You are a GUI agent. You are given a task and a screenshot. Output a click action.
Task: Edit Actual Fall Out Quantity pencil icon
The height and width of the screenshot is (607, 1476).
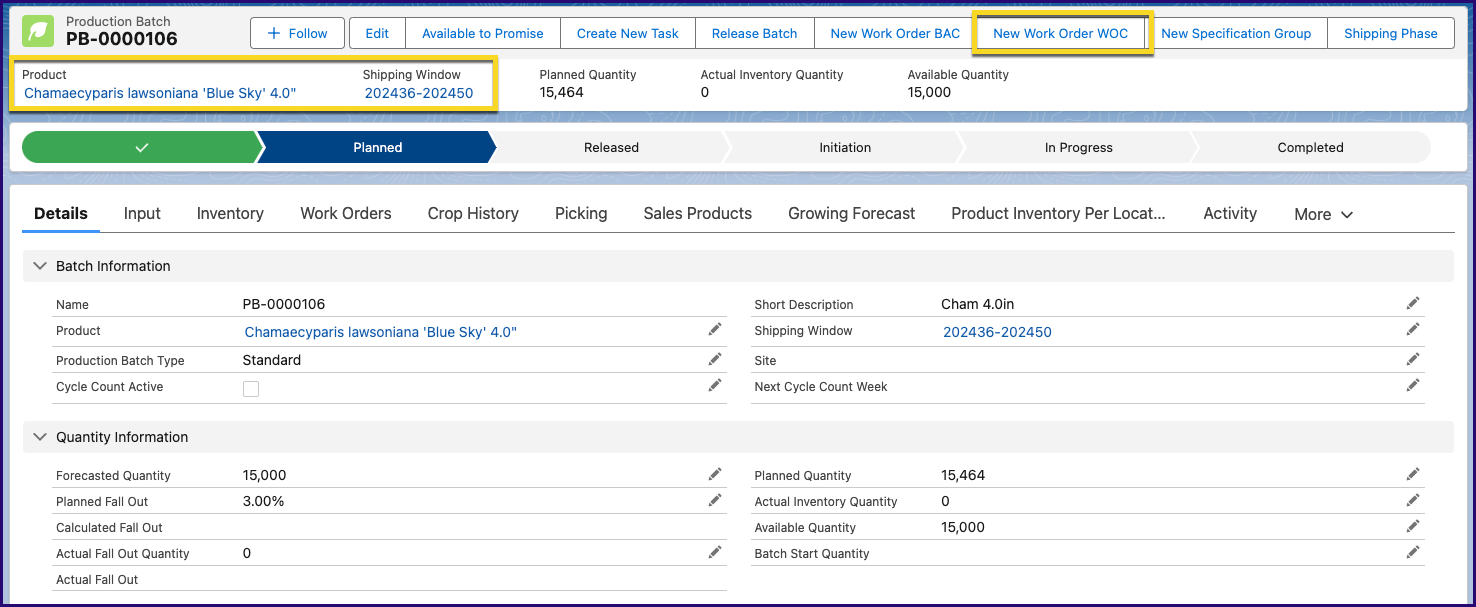715,552
